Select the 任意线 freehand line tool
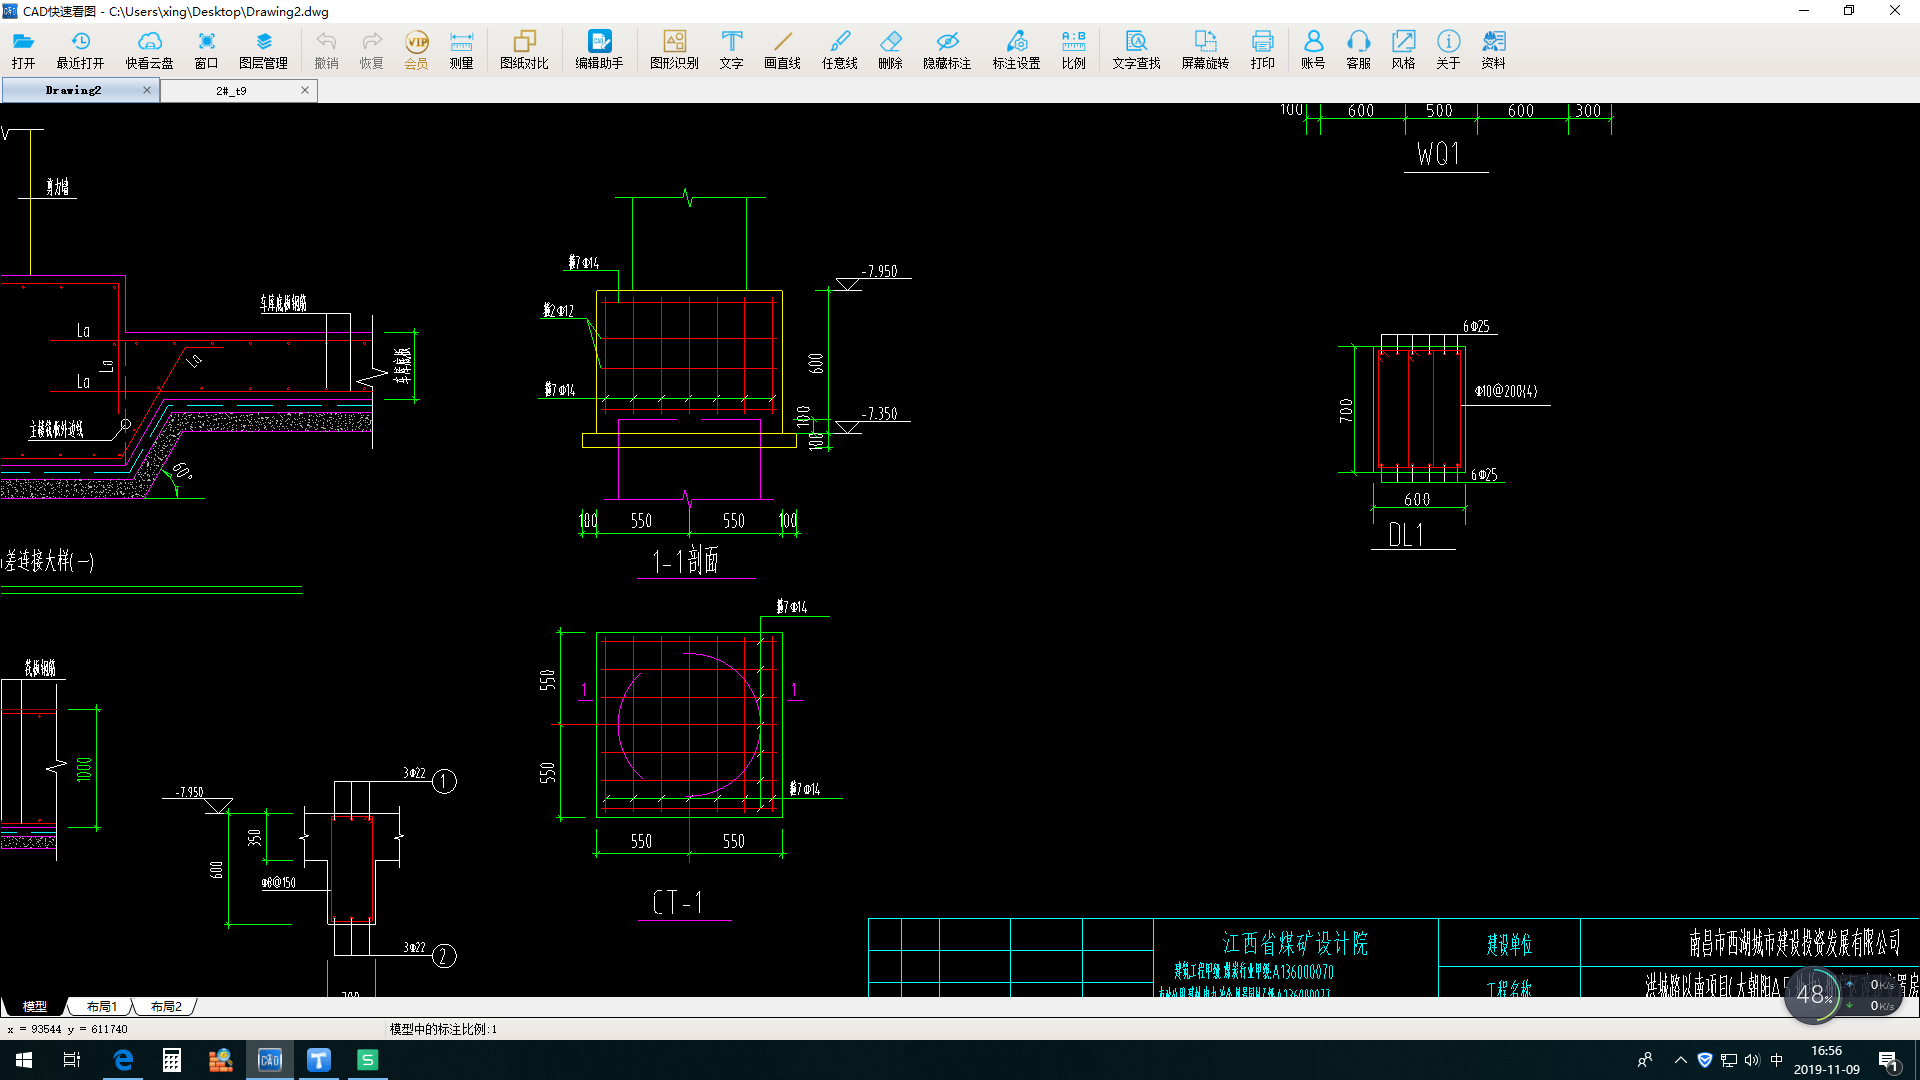 (x=839, y=49)
